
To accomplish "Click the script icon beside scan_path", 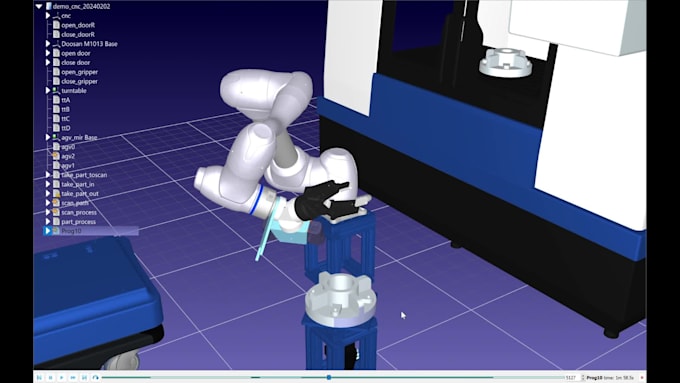I will coord(56,203).
